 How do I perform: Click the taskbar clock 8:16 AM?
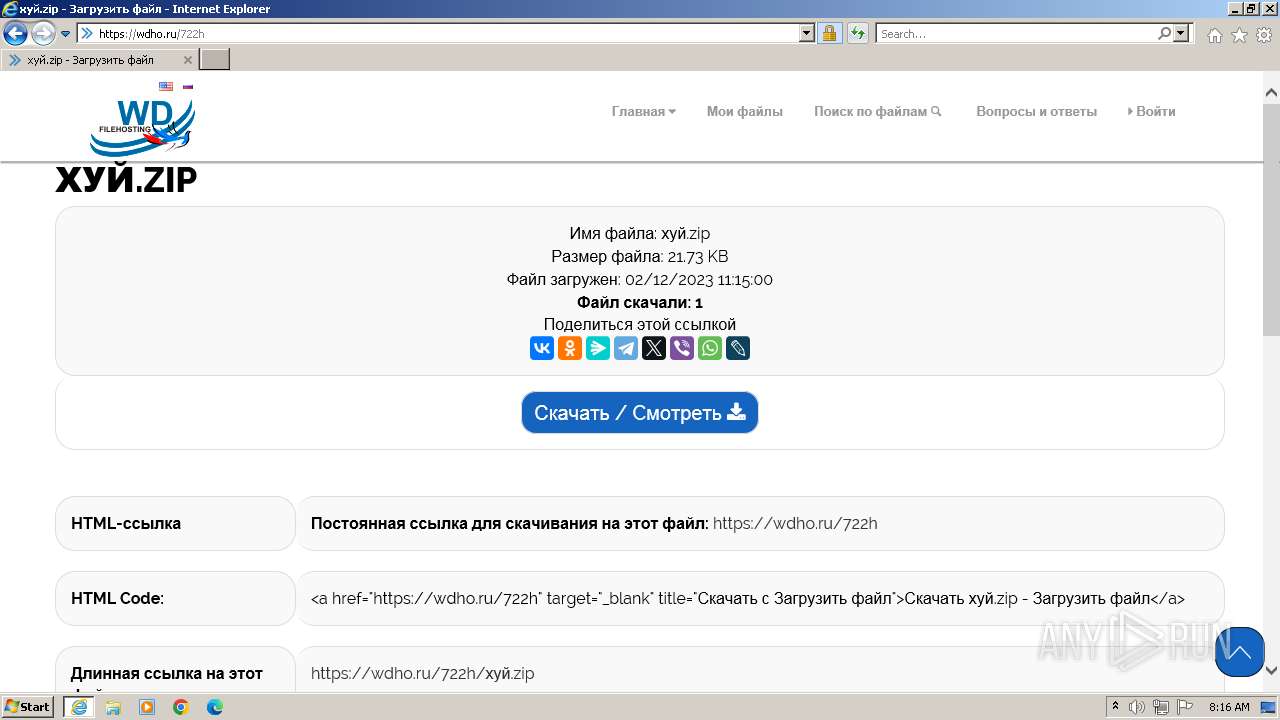pos(1229,707)
